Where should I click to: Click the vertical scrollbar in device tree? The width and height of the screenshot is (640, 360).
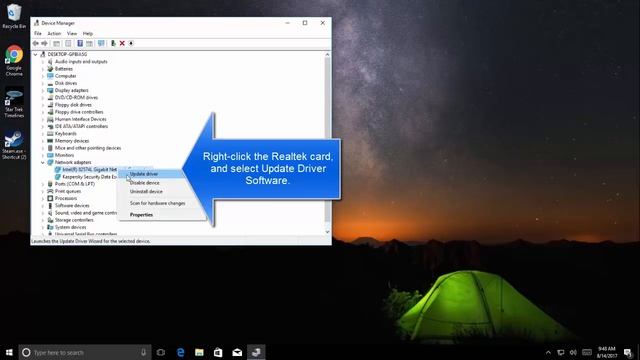(x=327, y=143)
